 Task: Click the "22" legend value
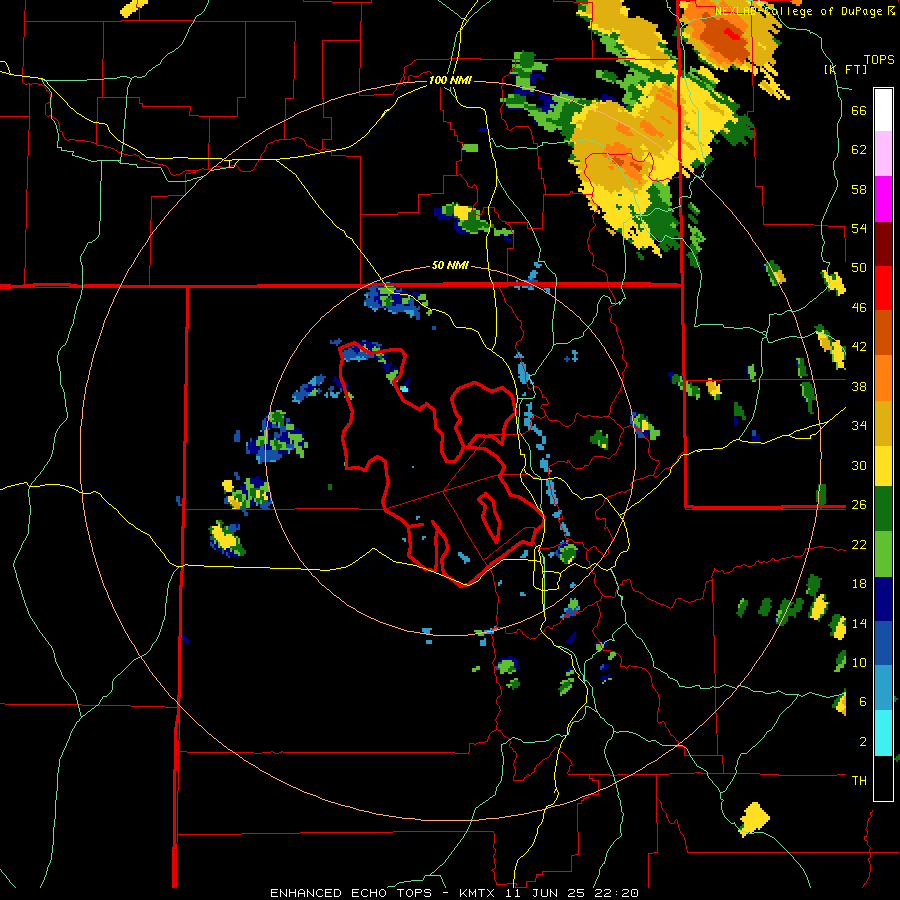click(x=859, y=545)
